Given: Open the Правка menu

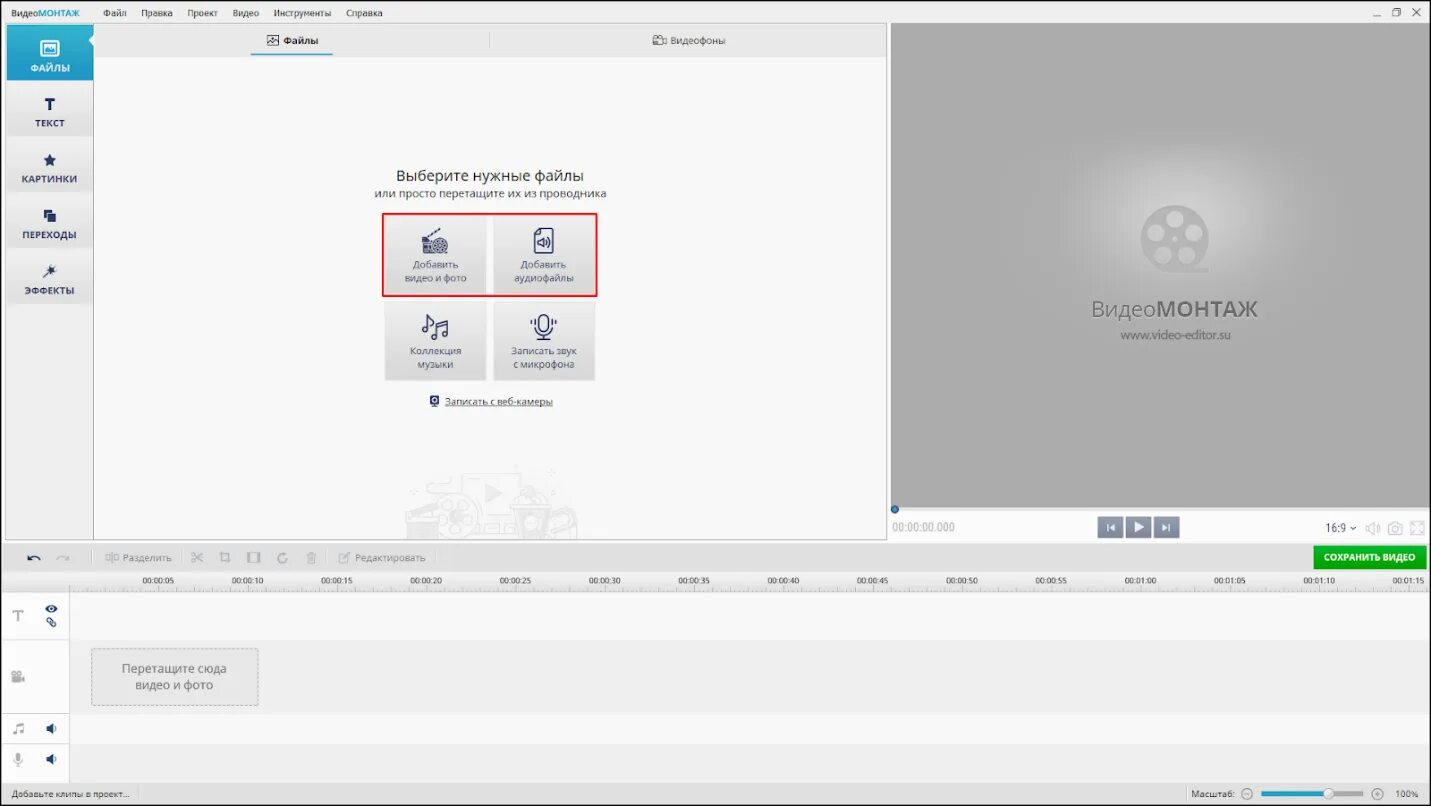Looking at the screenshot, I should 157,13.
